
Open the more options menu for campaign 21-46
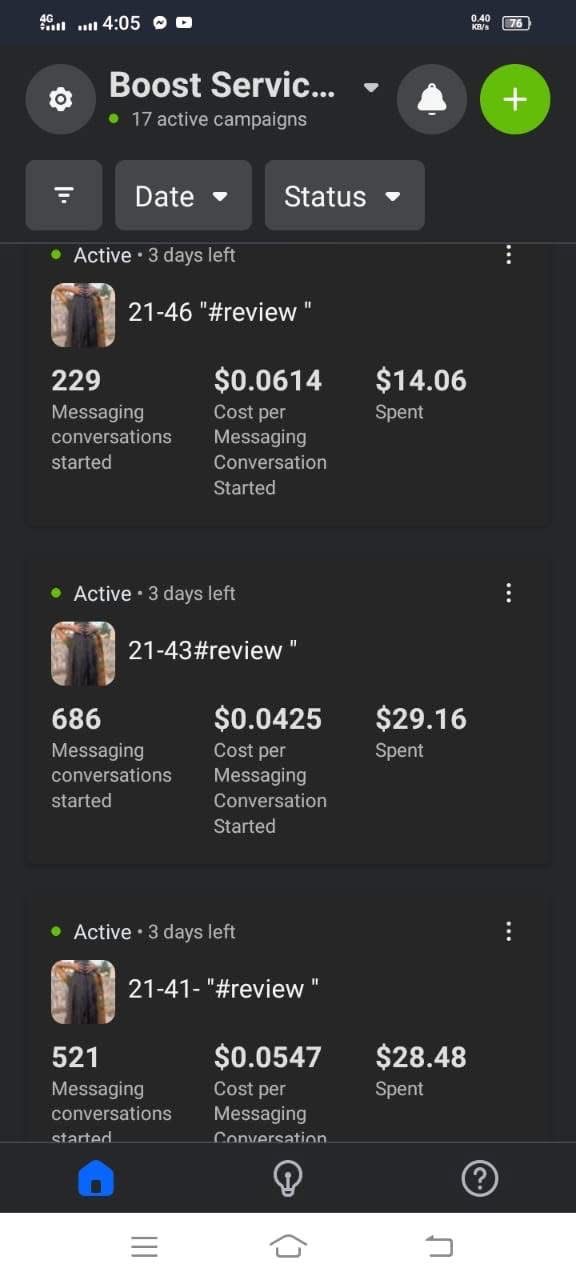click(x=508, y=255)
